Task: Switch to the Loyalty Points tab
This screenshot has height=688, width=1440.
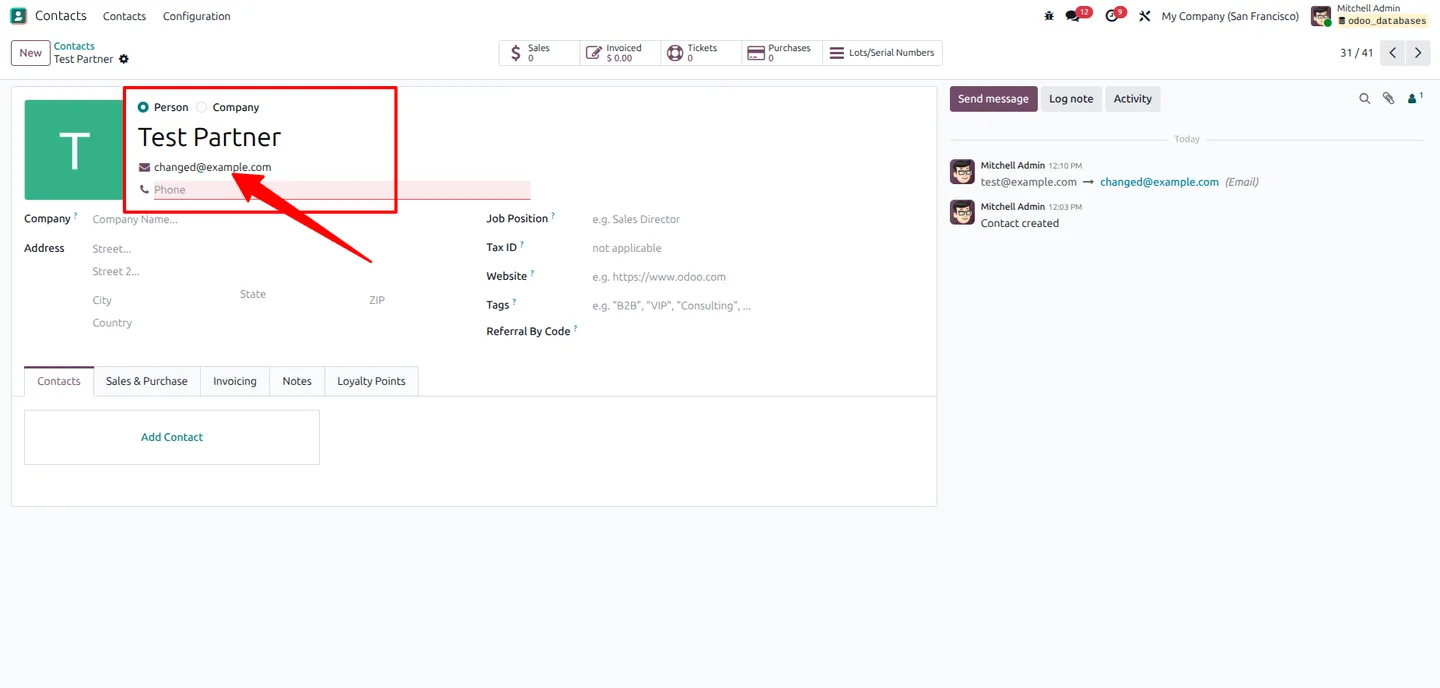Action: [x=371, y=381]
